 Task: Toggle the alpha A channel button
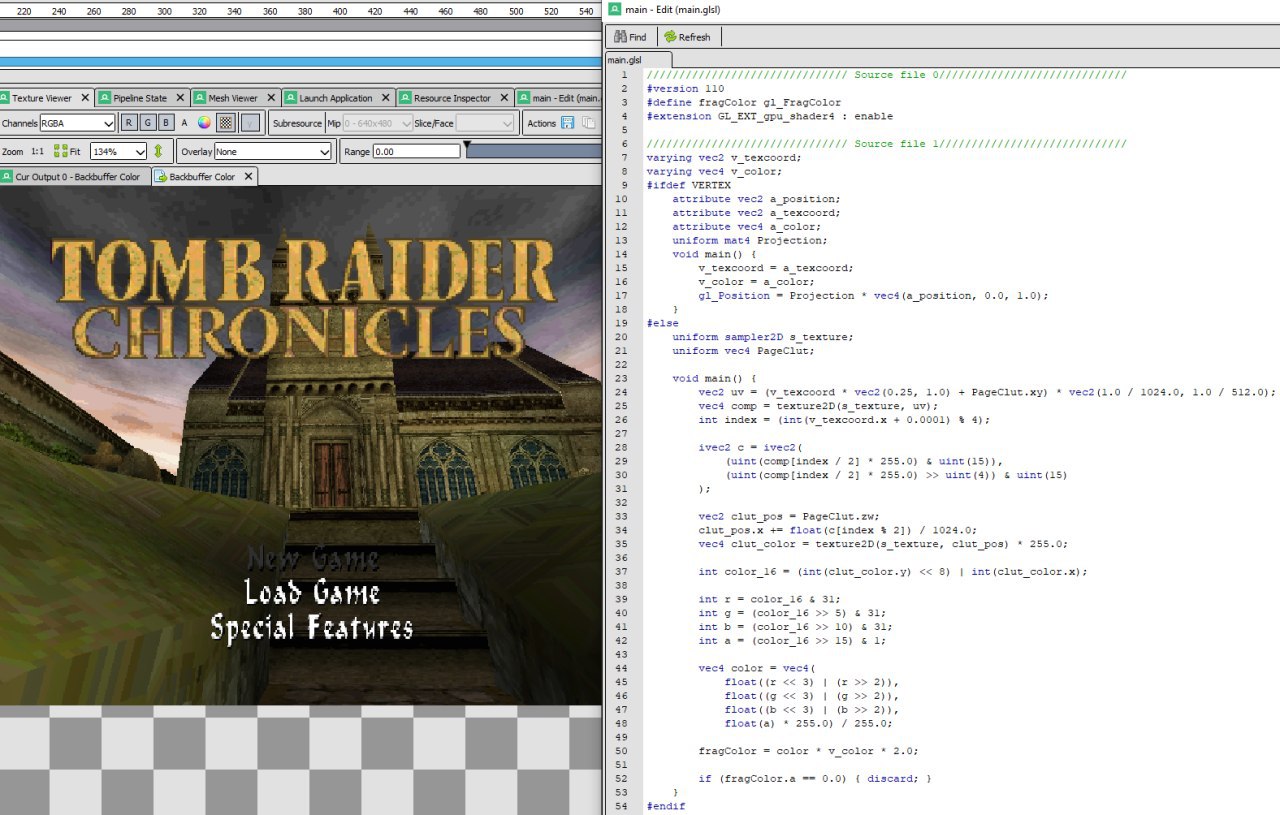[x=184, y=123]
